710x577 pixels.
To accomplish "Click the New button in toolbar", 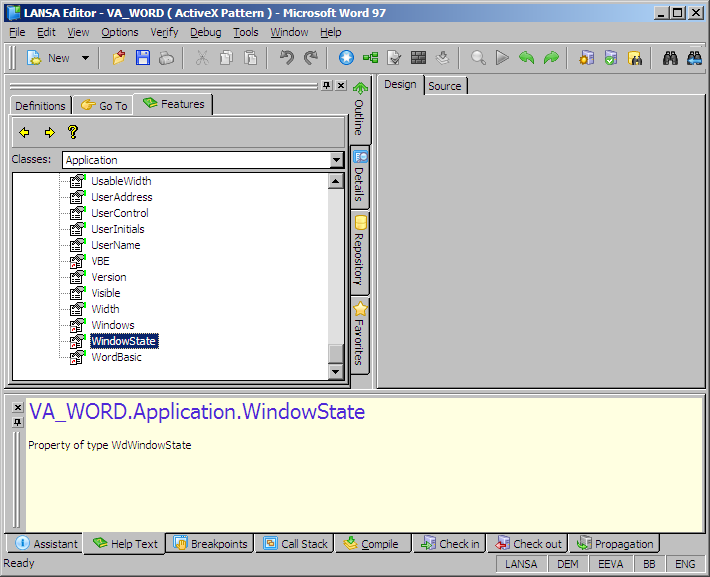I will 50,58.
